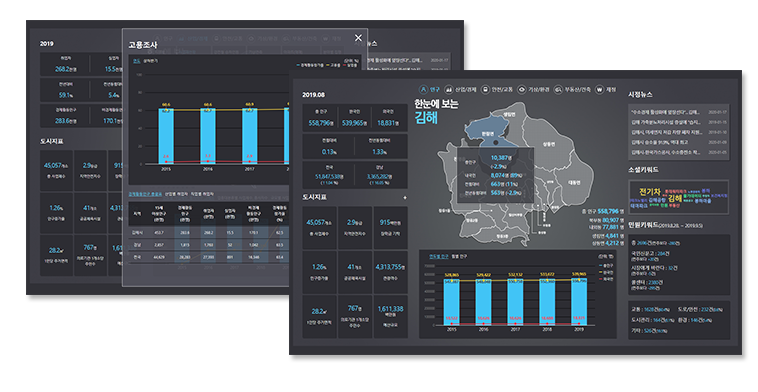Click the 0.13% change value
Image resolution: width=758 pixels, height=392 pixels.
click(329, 152)
